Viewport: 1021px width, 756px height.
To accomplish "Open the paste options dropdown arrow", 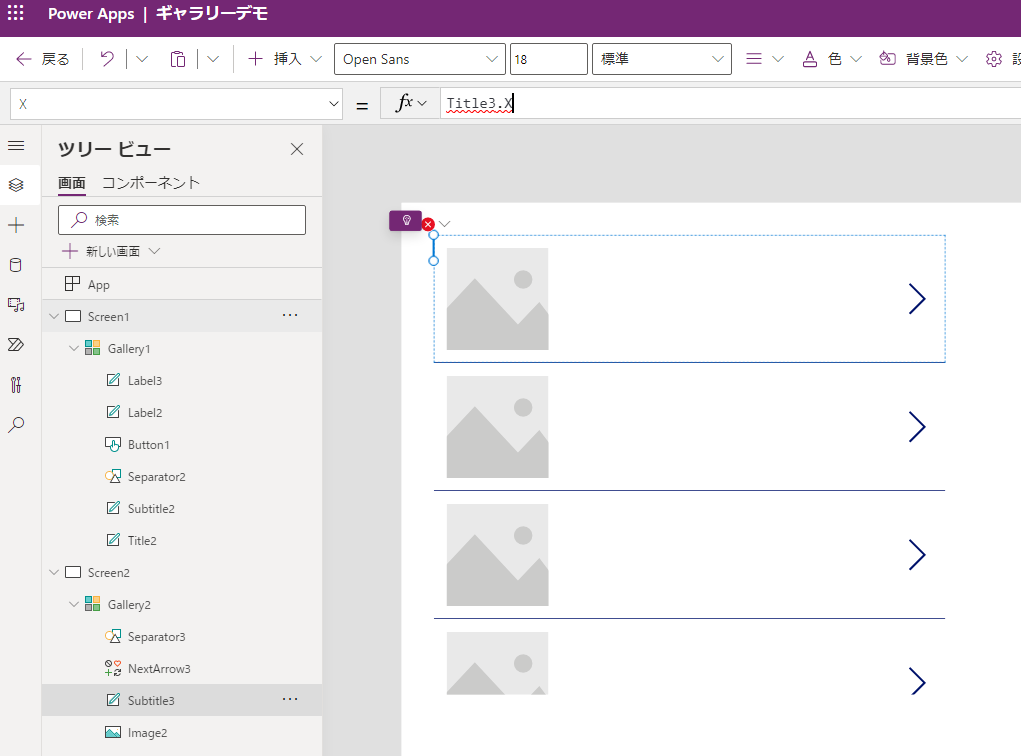I will pos(213,59).
